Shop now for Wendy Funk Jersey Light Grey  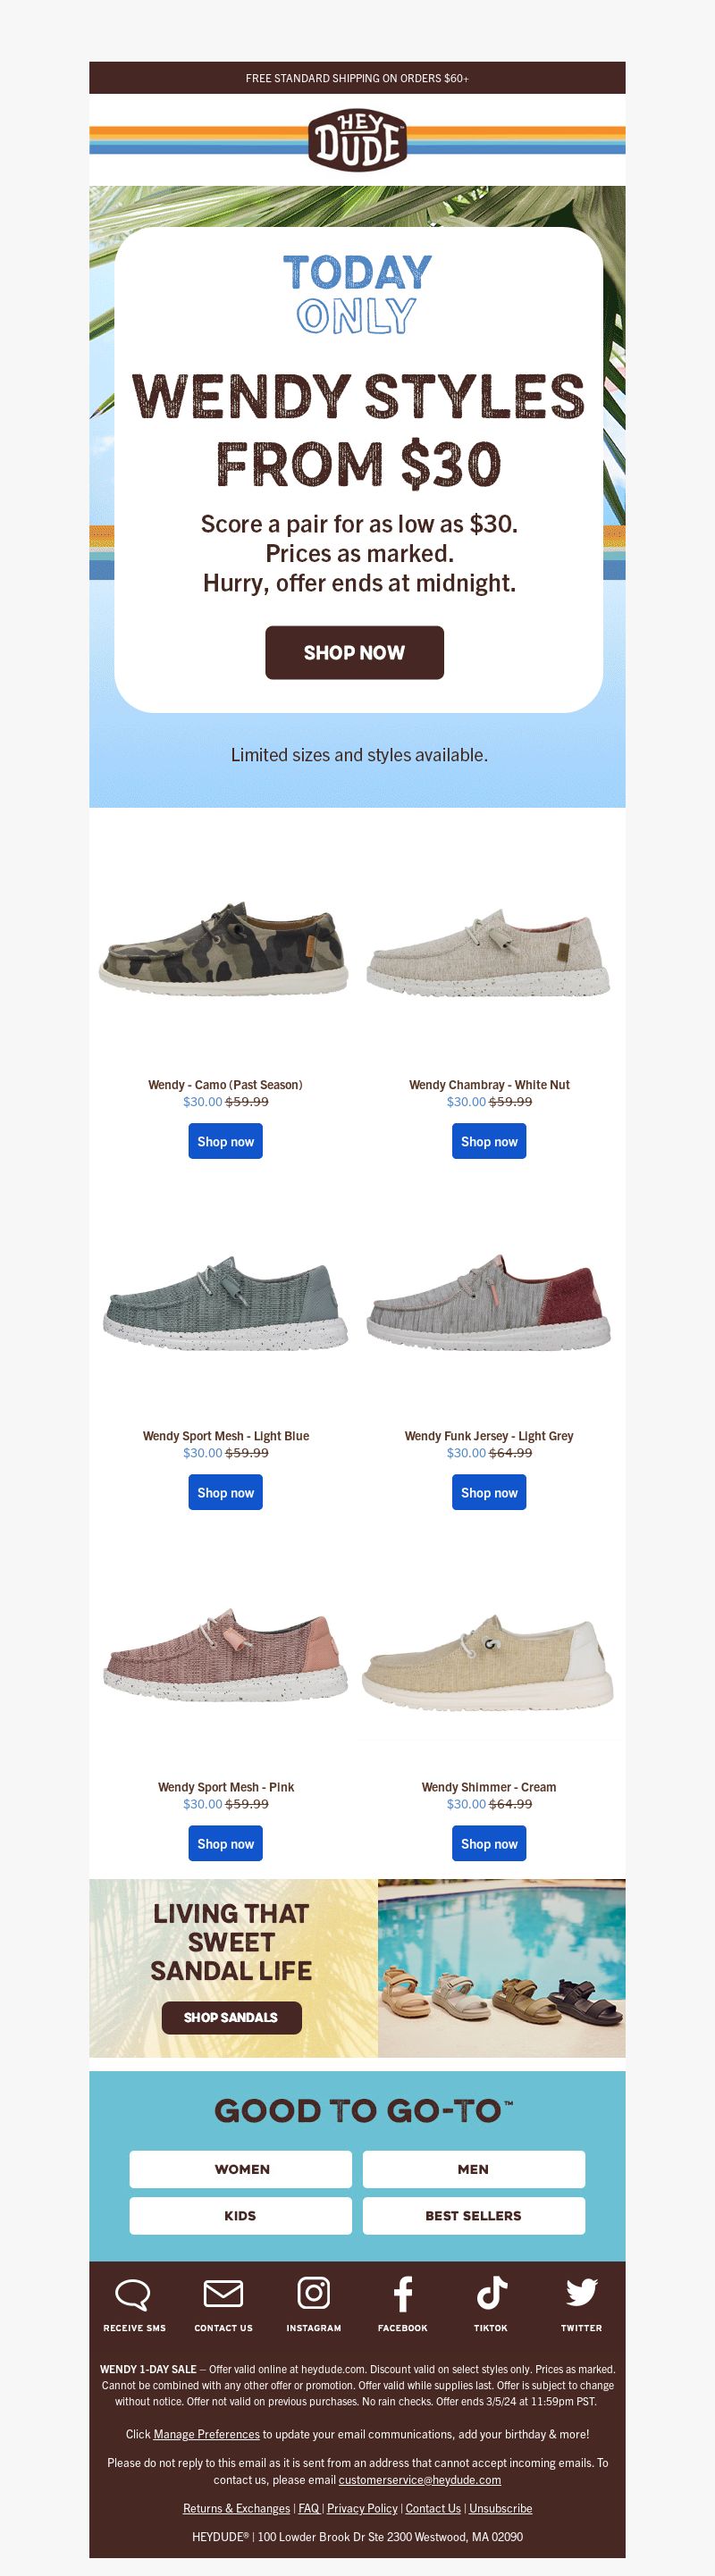coord(489,1492)
